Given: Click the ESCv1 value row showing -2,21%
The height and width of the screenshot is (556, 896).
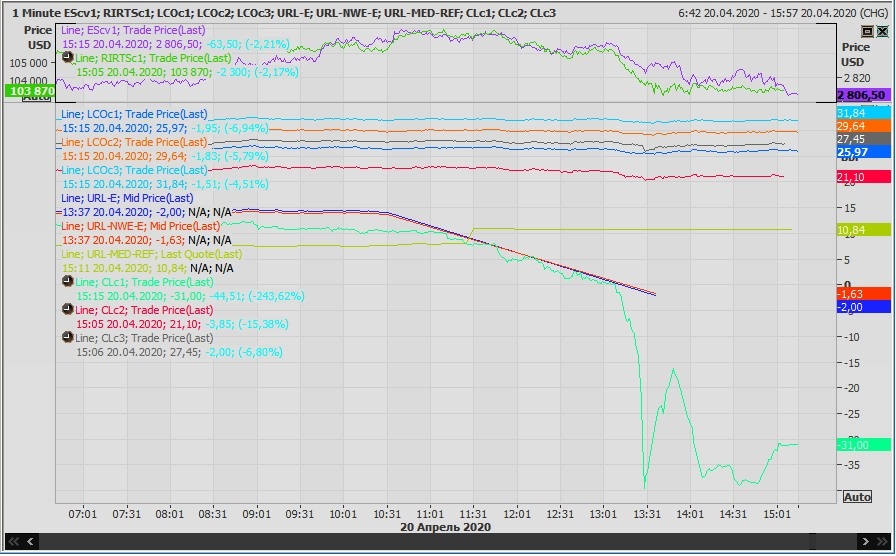Looking at the screenshot, I should coord(176,45).
